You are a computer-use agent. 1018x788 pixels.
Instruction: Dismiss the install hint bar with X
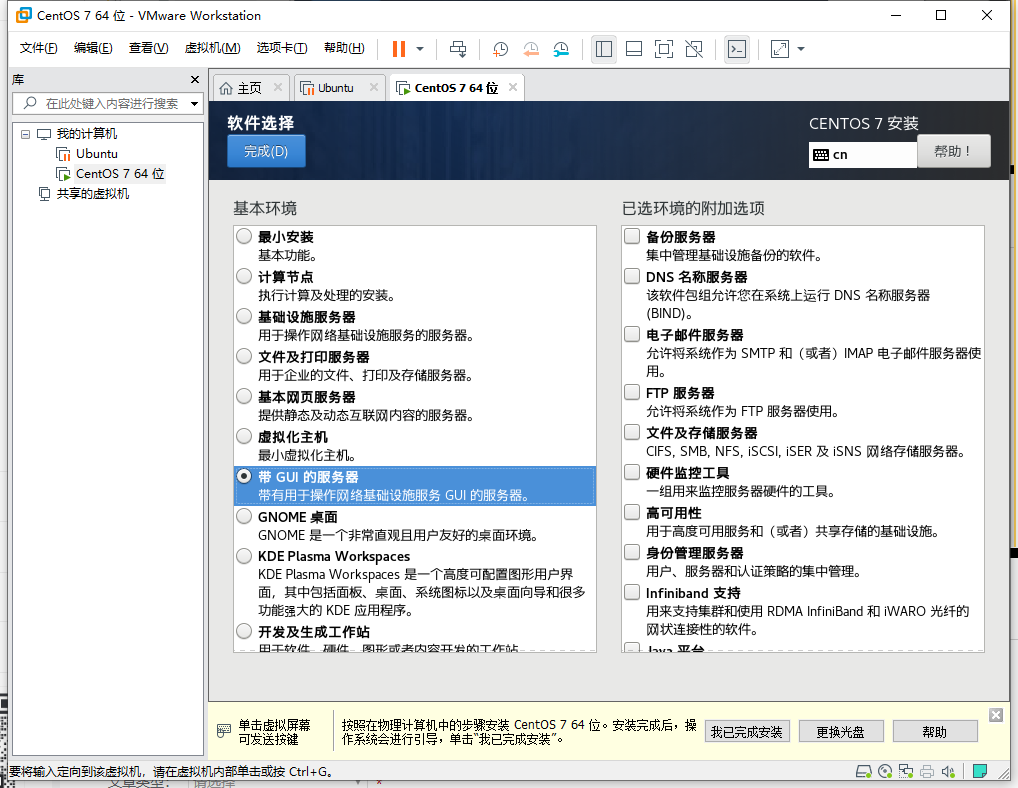click(x=996, y=715)
